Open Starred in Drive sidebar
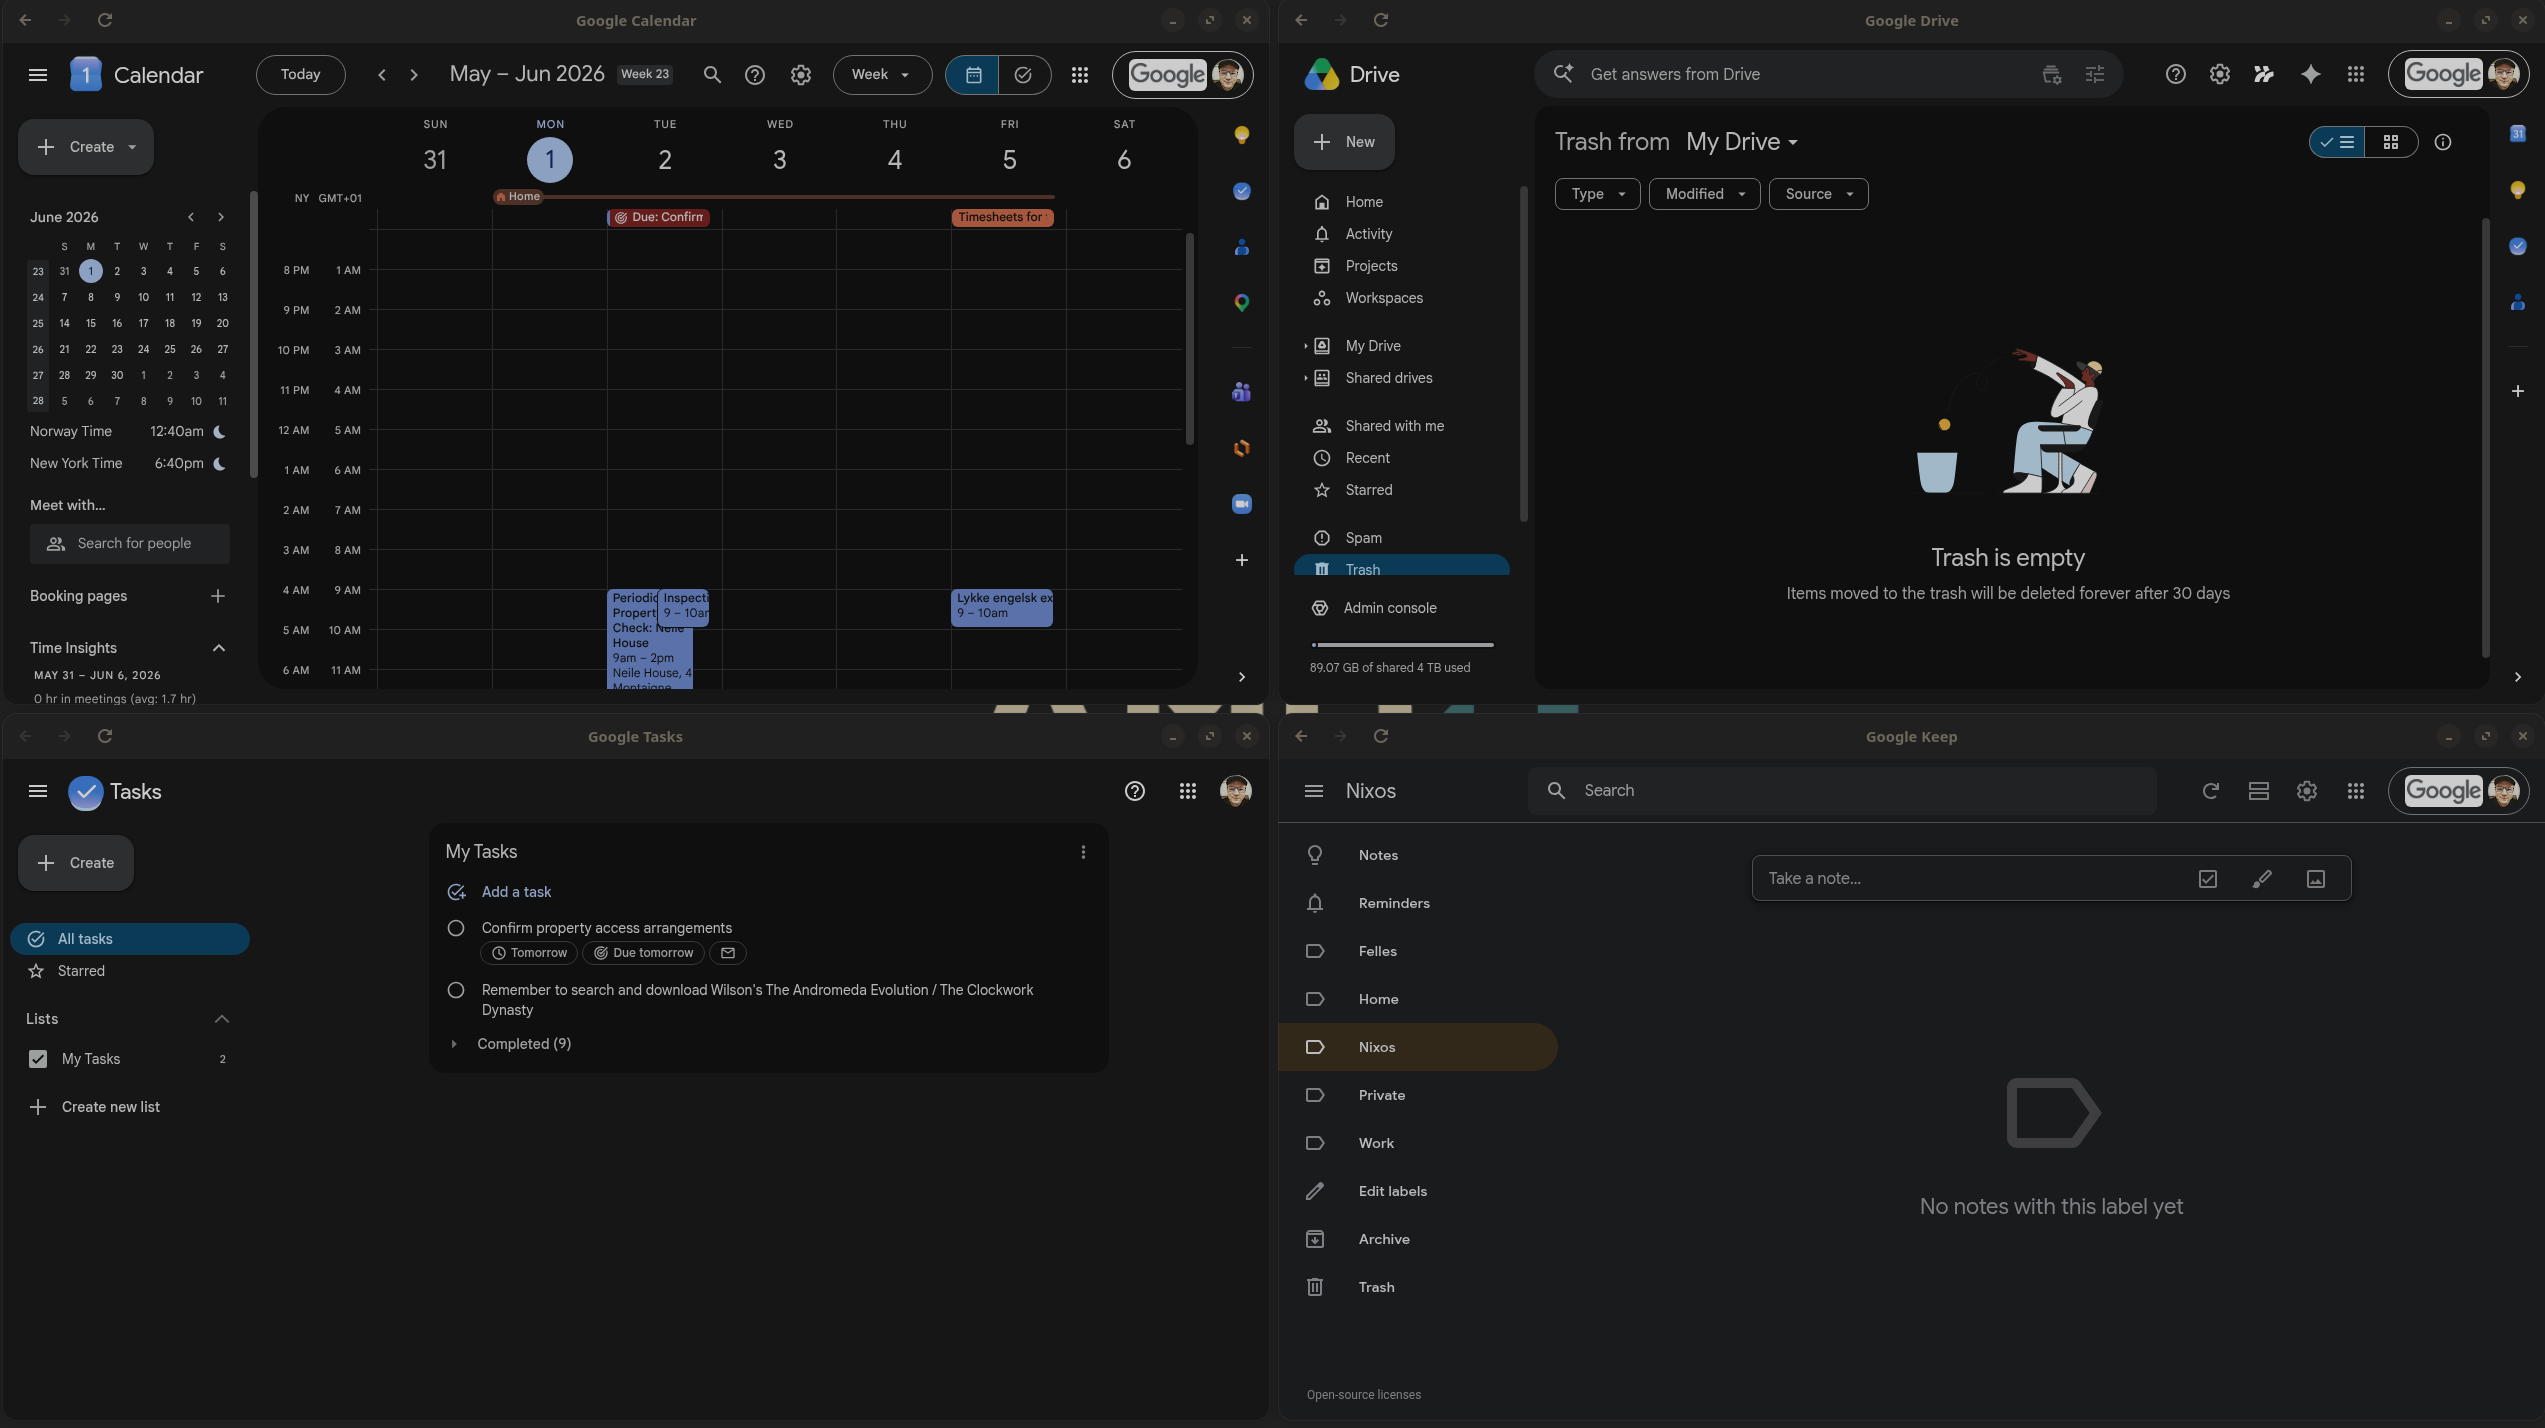Screen dimensions: 2545x1428 pos(1402,490)
